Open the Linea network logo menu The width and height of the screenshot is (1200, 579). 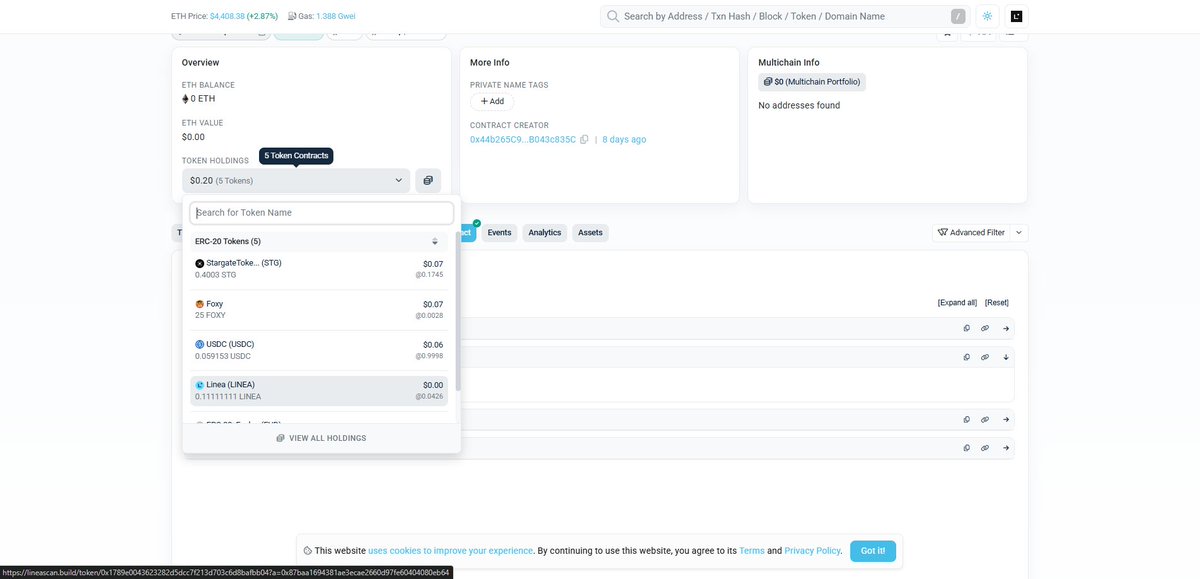[1017, 16]
